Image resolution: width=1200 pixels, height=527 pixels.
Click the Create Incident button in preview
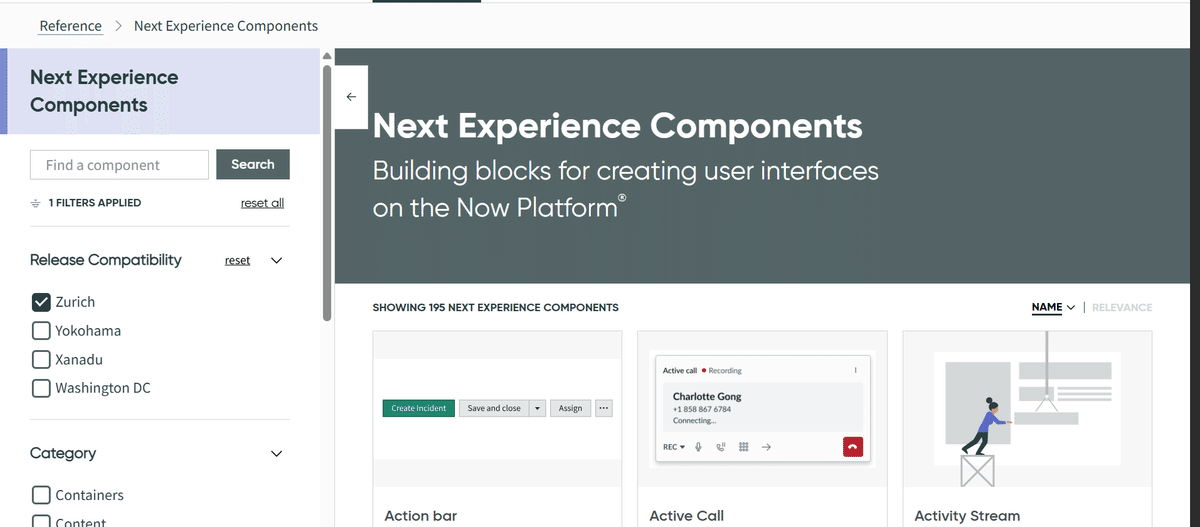(418, 408)
